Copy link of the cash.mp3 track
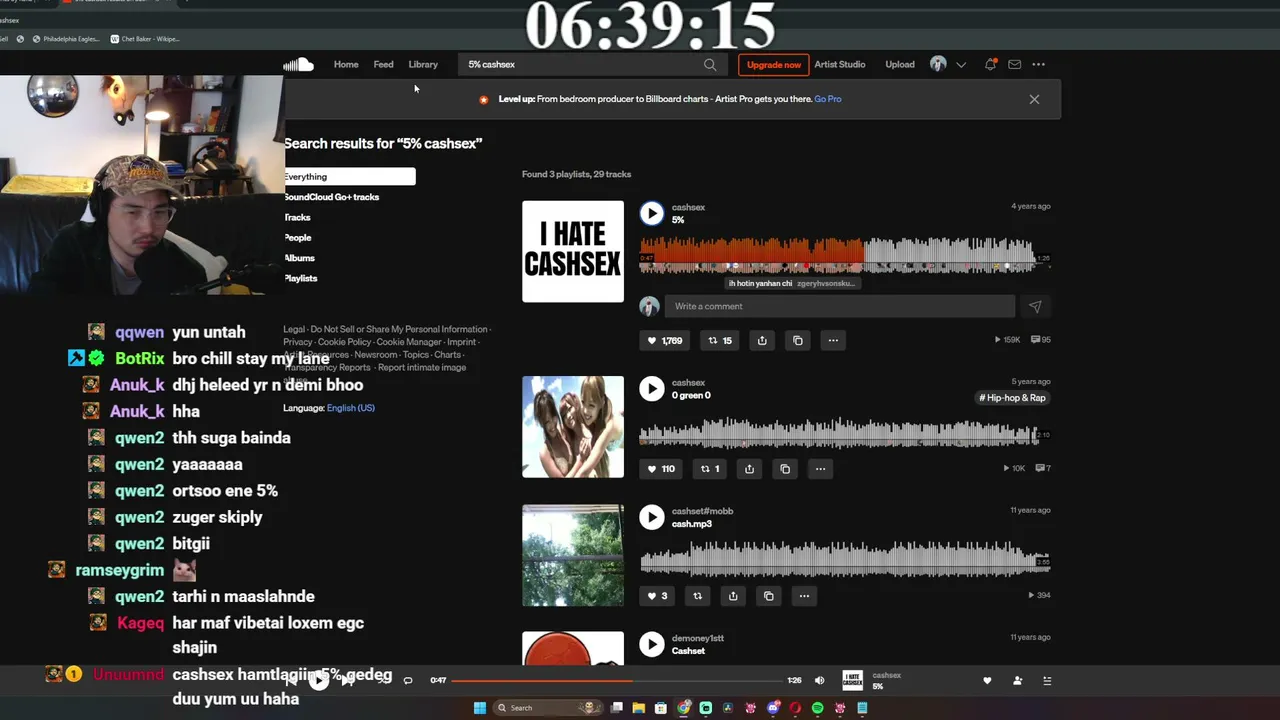The width and height of the screenshot is (1280, 720). pos(769,596)
